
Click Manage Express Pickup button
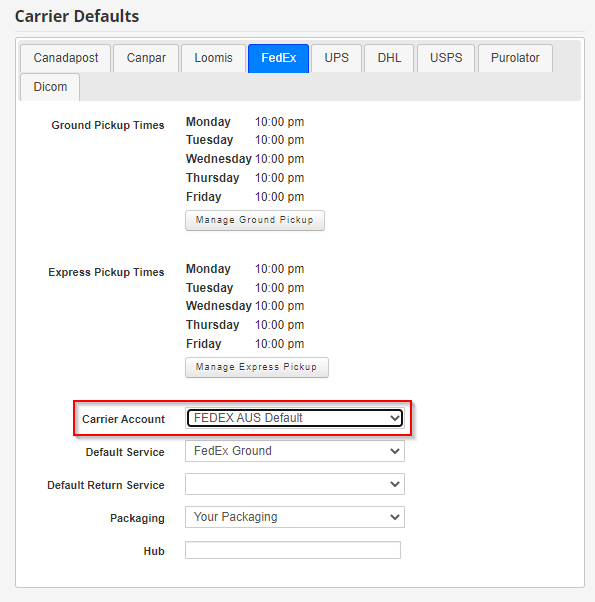click(x=257, y=367)
